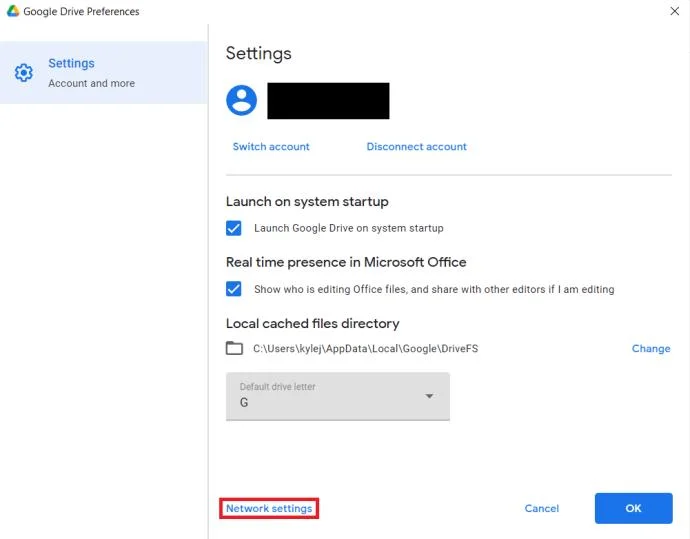Open Network settings
This screenshot has width=690, height=539.
pos(269,508)
